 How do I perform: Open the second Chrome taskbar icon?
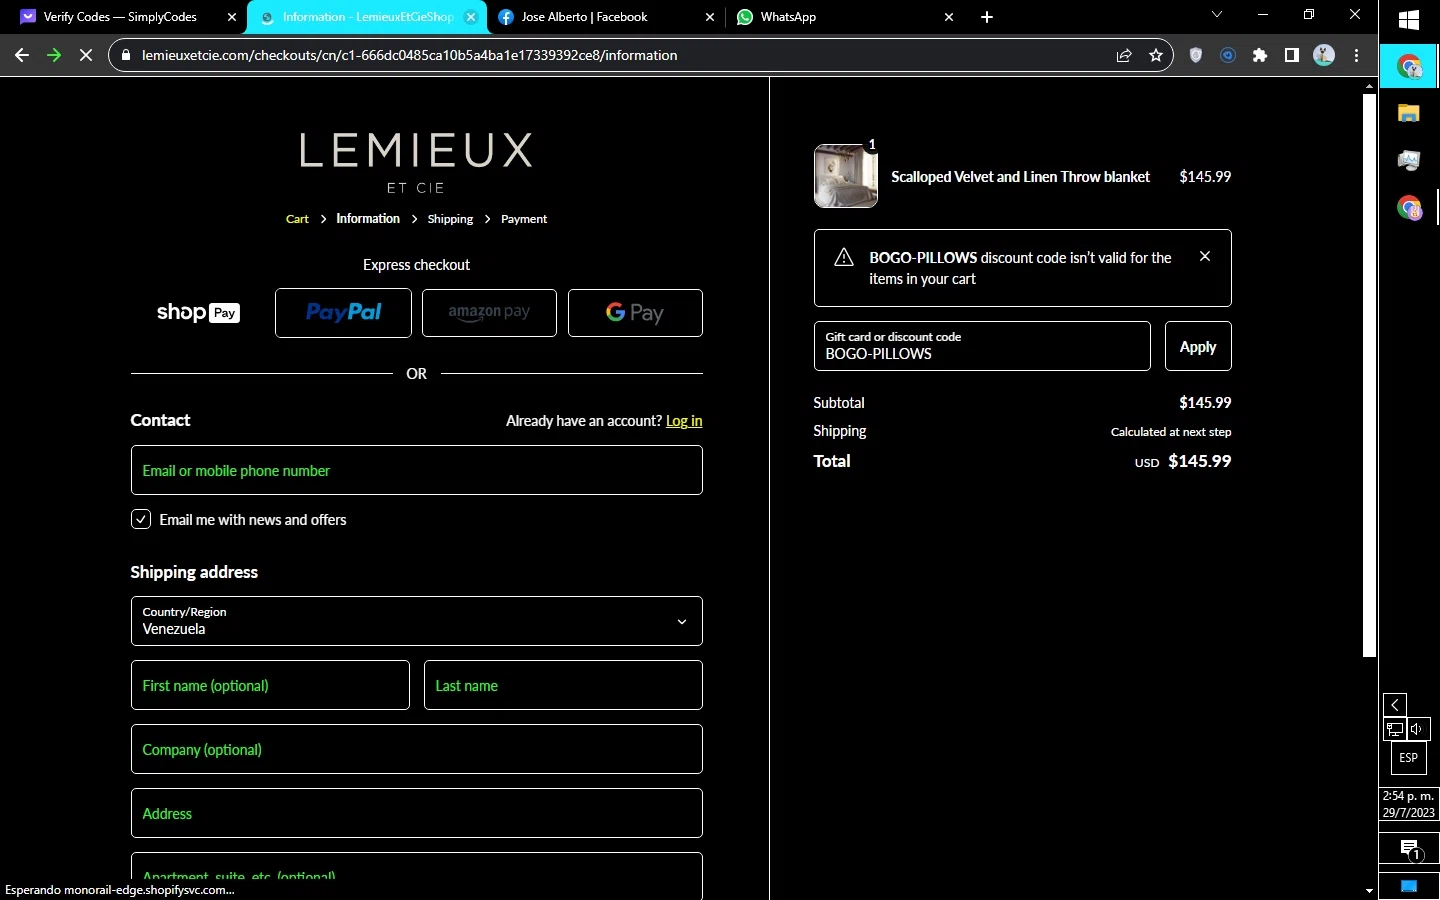click(x=1409, y=208)
